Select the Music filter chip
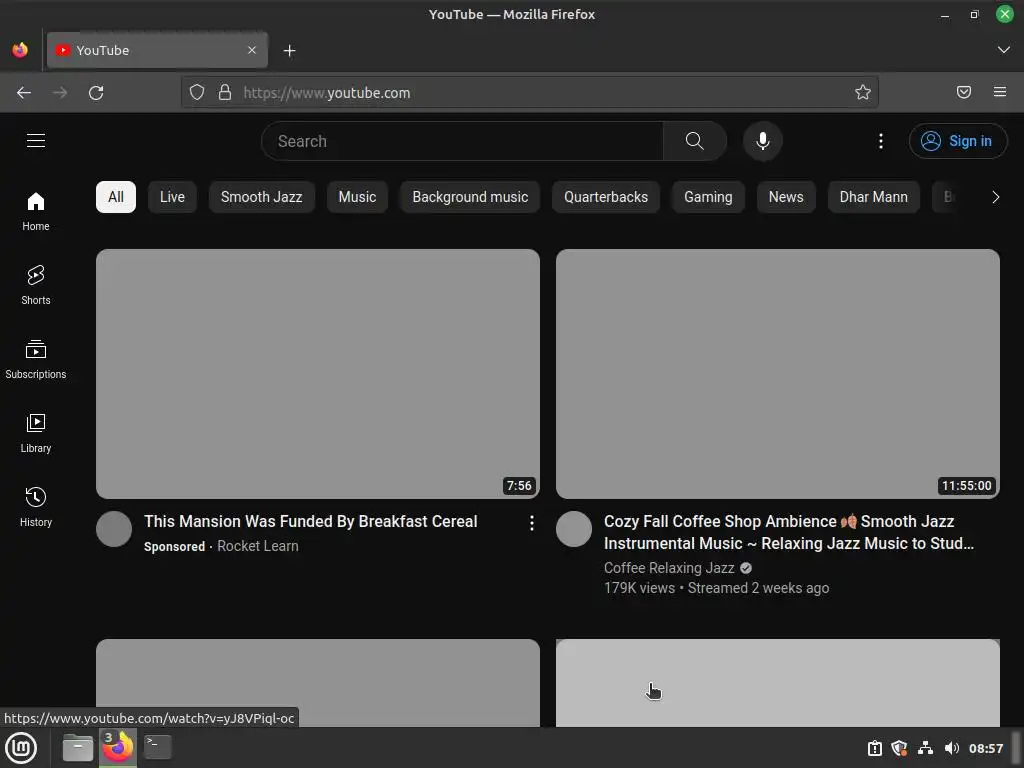The height and width of the screenshot is (768, 1024). (x=357, y=197)
